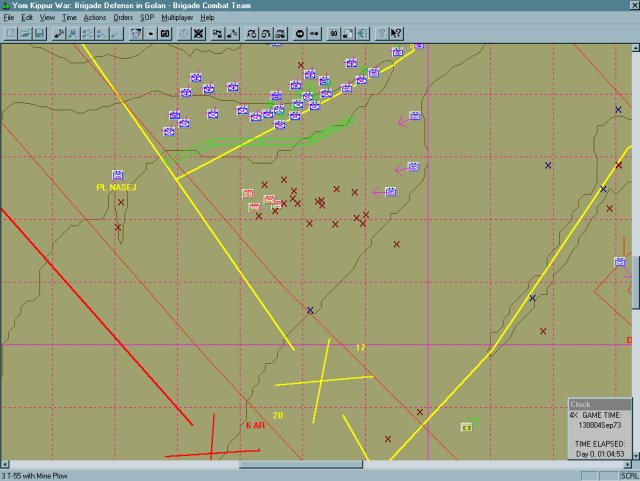Click the first active tool icon after Save
Image resolution: width=640 pixels, height=481 pixels.
[59, 33]
